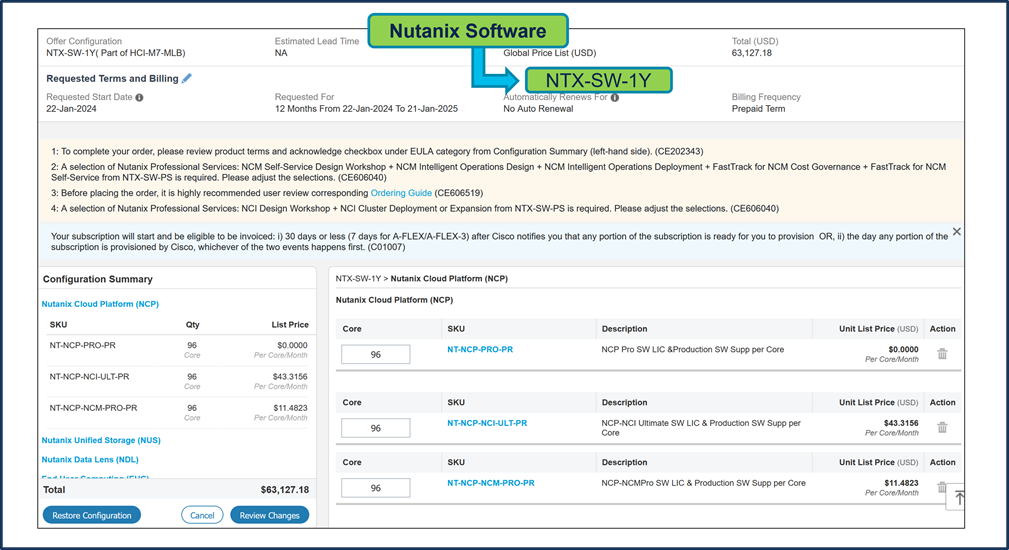Screen dimensions: 1009x550
Task: Open Automatically Renews For info icon
Action: pos(615,98)
